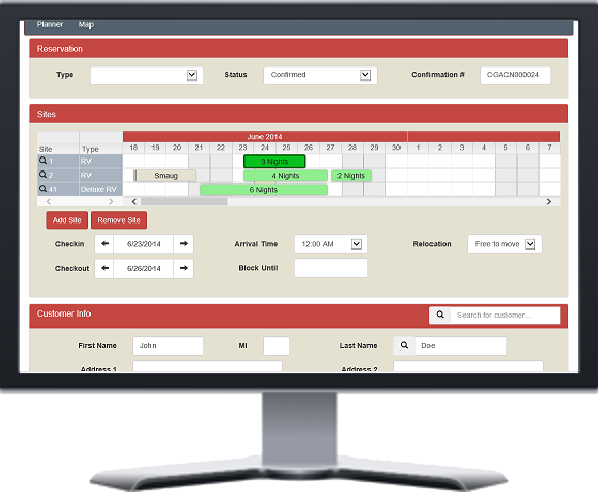Viewport: 598px width, 492px height.
Task: Click the Block Until input field
Action: (x=331, y=268)
